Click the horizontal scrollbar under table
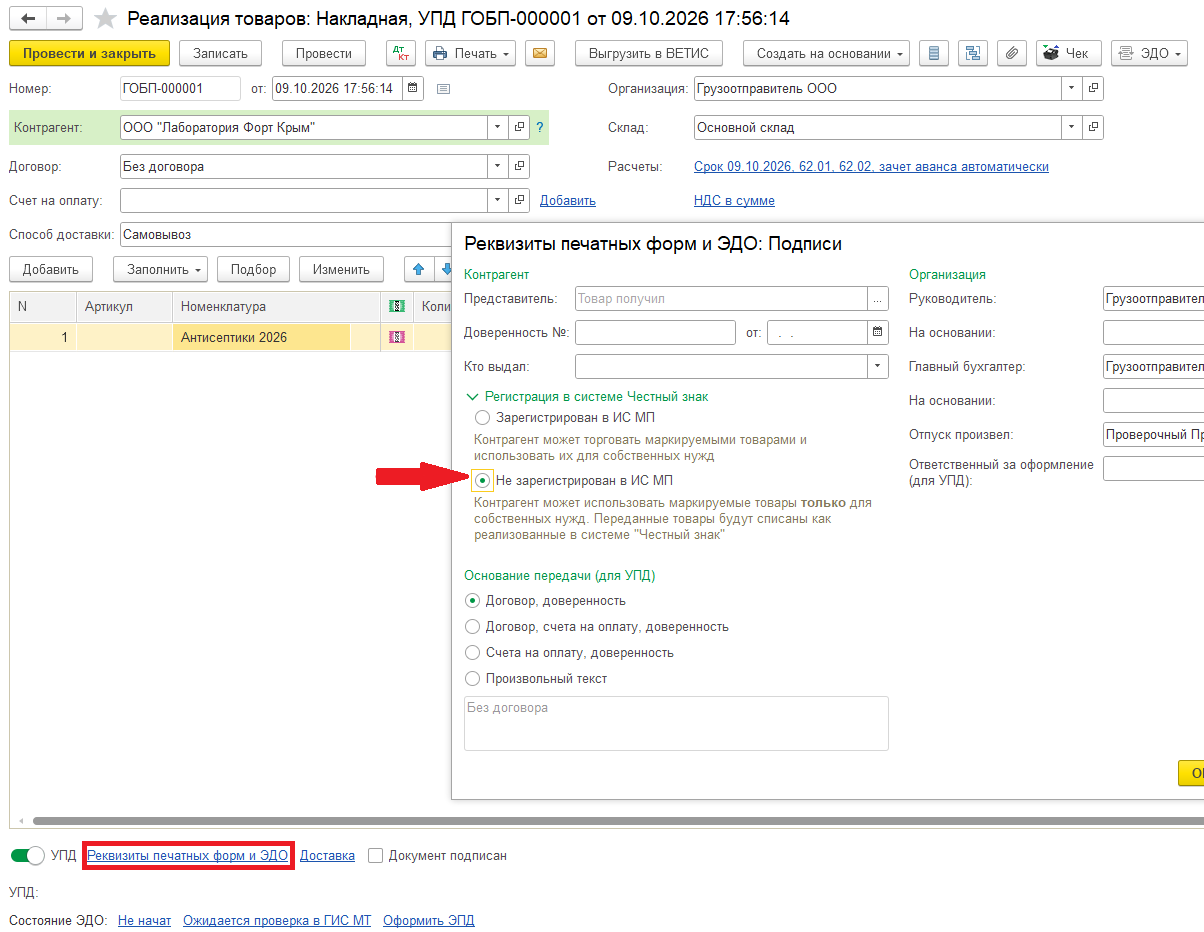 pos(620,821)
